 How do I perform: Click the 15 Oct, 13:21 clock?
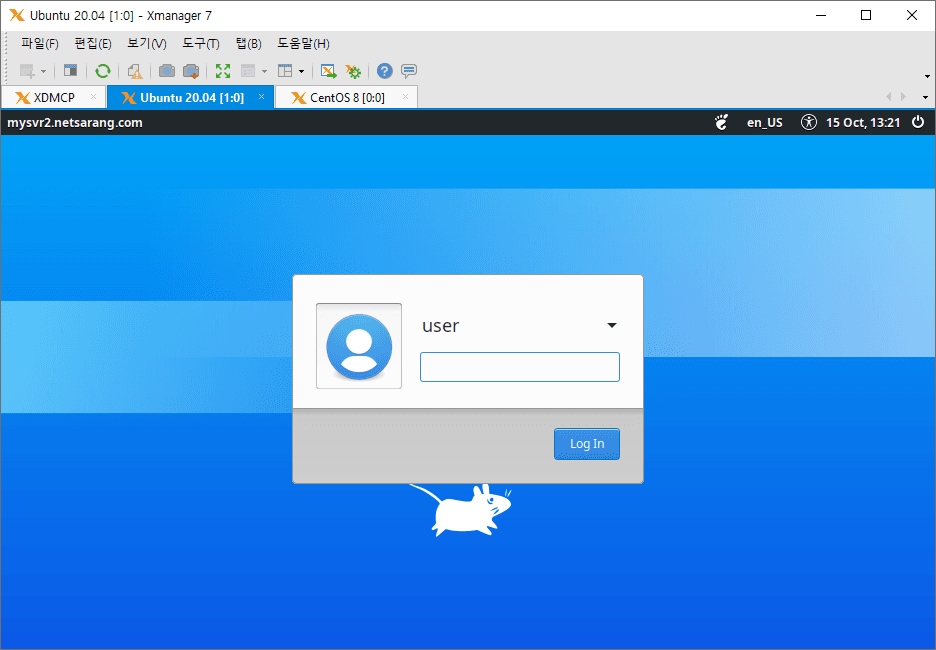[863, 123]
